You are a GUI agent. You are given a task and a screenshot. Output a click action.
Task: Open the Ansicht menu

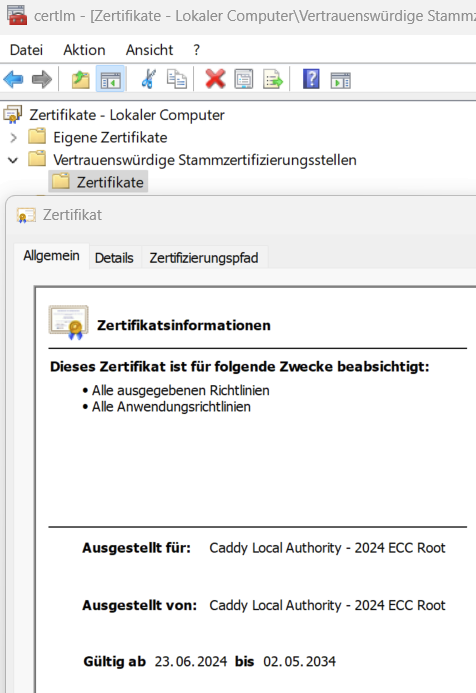click(x=149, y=50)
